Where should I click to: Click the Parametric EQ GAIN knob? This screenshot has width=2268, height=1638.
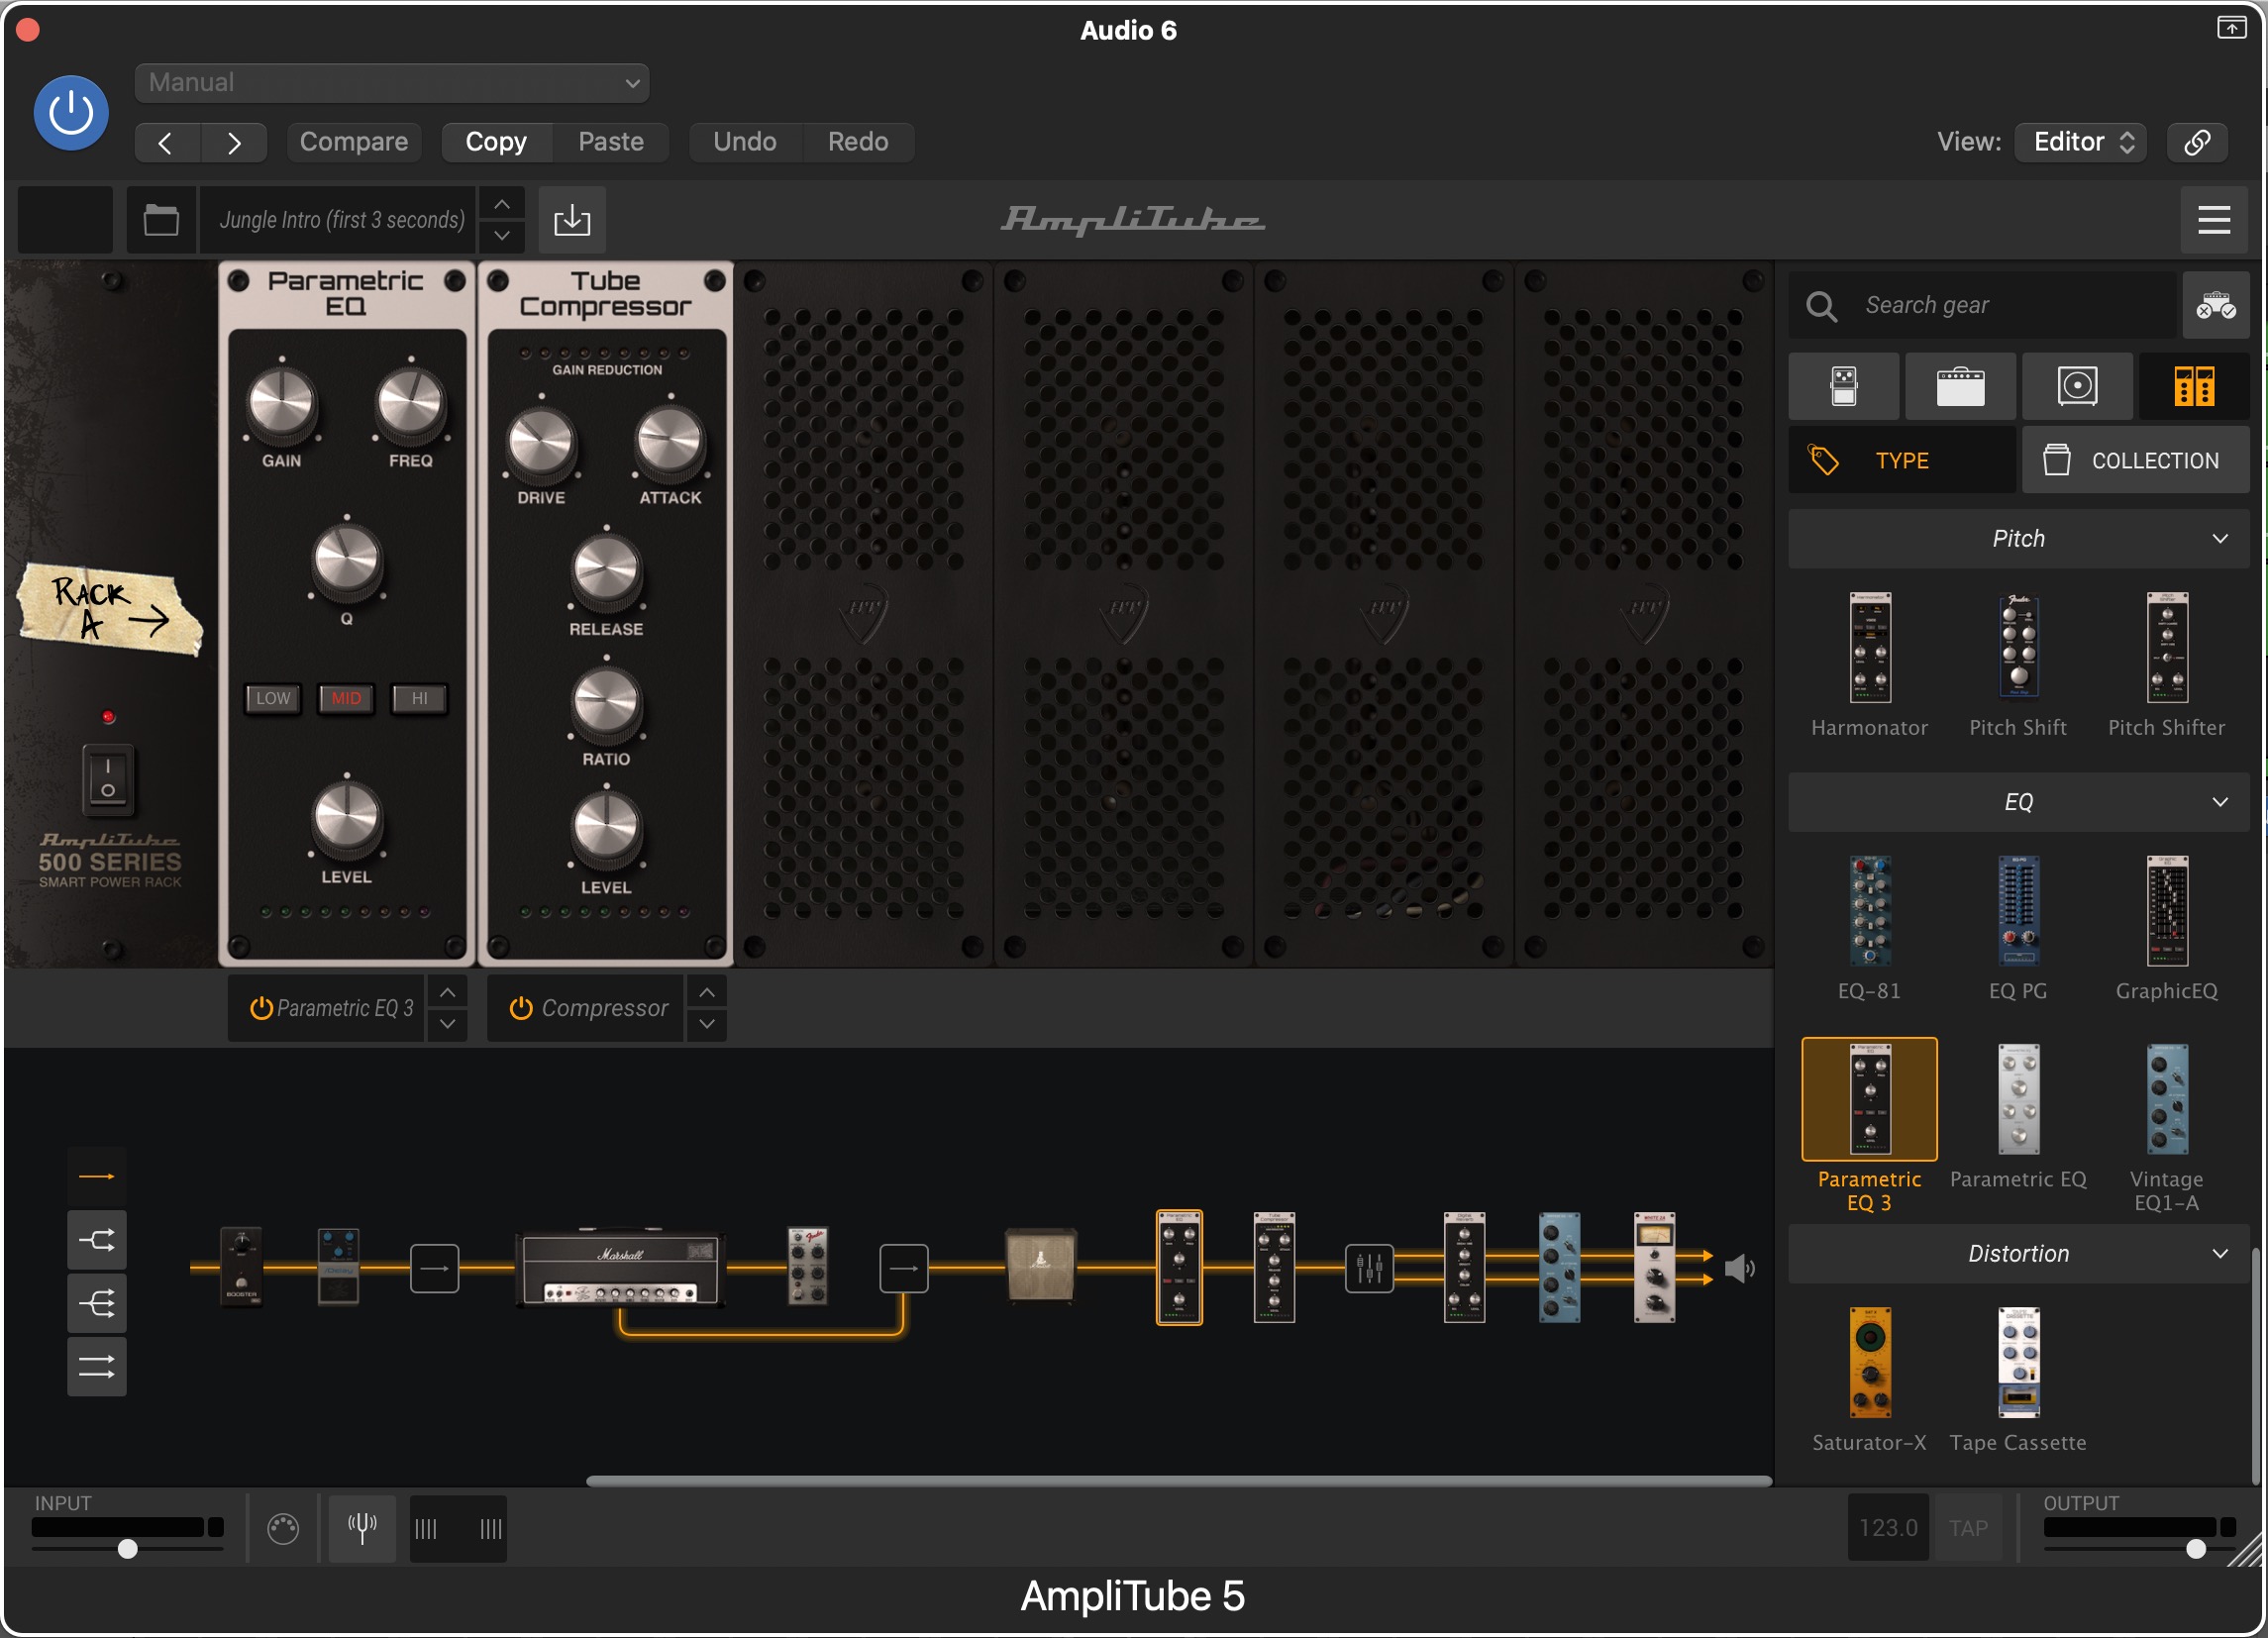tap(282, 405)
